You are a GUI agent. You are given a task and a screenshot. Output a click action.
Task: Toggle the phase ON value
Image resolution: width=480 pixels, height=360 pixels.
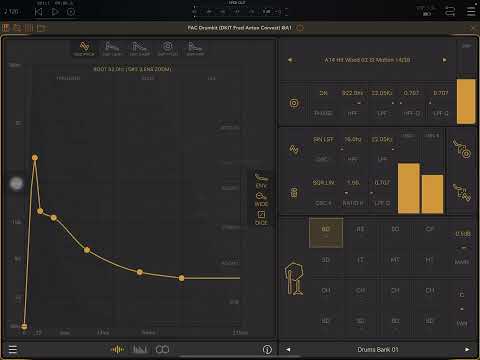[323, 93]
